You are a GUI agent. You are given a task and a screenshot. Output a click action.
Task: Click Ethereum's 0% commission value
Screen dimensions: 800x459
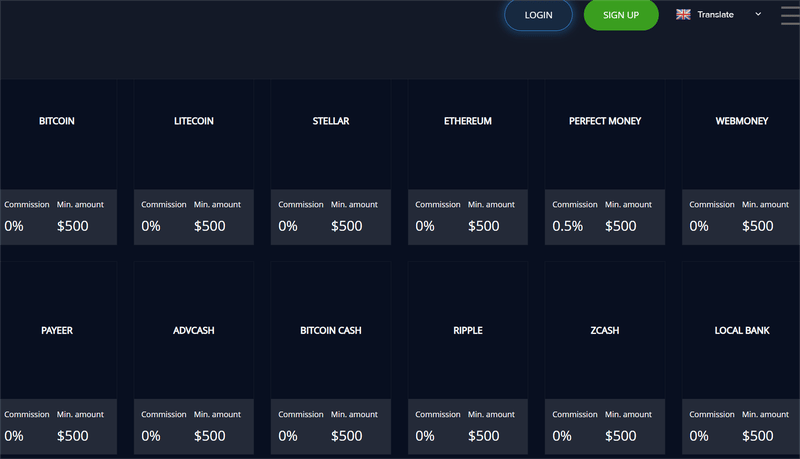(x=424, y=226)
